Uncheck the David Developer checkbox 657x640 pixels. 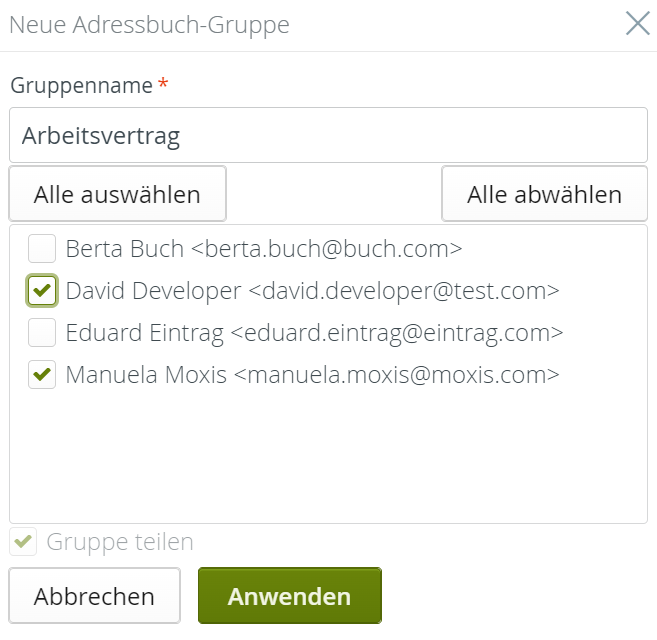[42, 291]
